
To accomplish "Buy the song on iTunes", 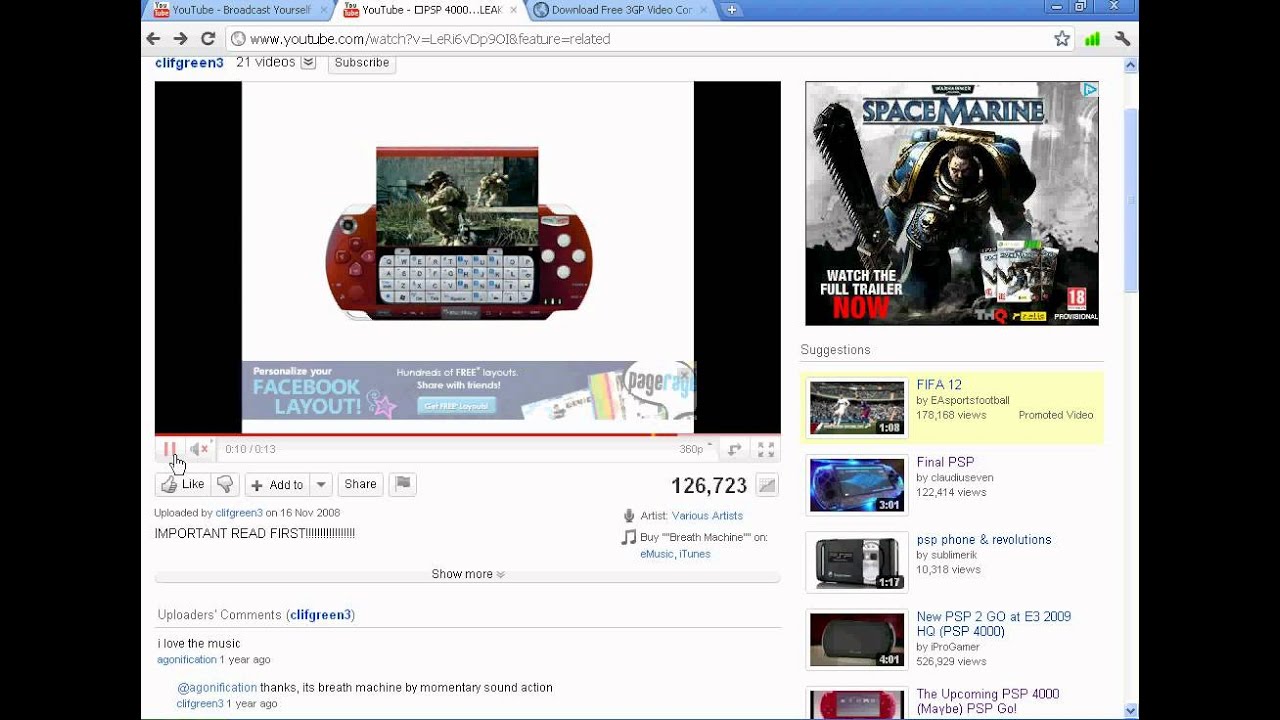I will coord(695,554).
